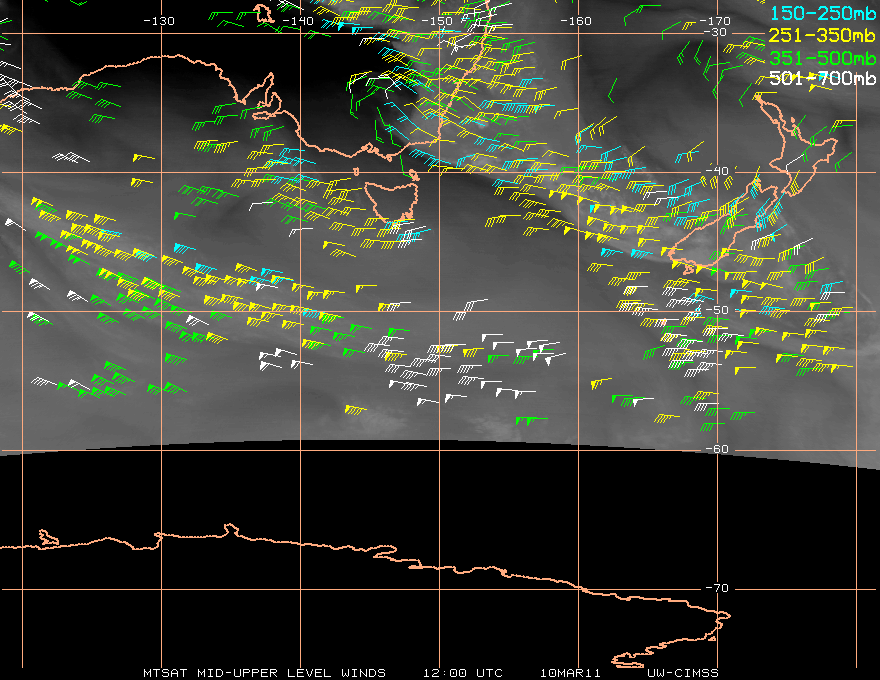Click the 351-500mb green legend label

pyautogui.click(x=822, y=58)
